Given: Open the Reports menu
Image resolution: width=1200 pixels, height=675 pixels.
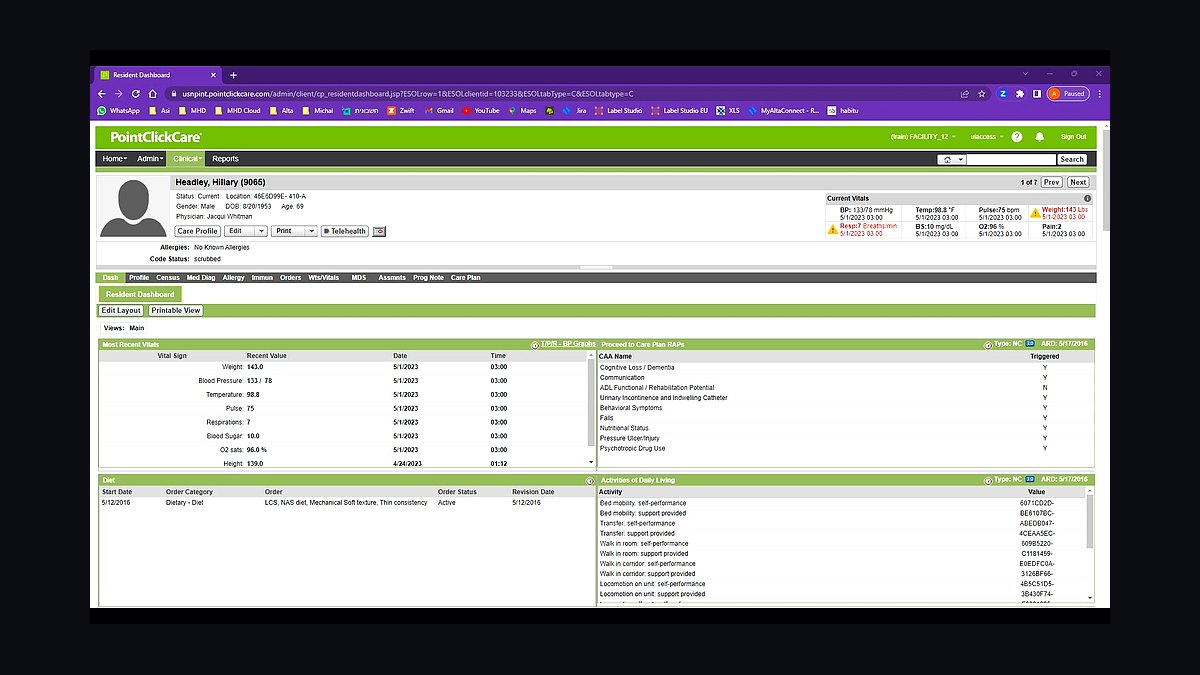Looking at the screenshot, I should coord(225,159).
